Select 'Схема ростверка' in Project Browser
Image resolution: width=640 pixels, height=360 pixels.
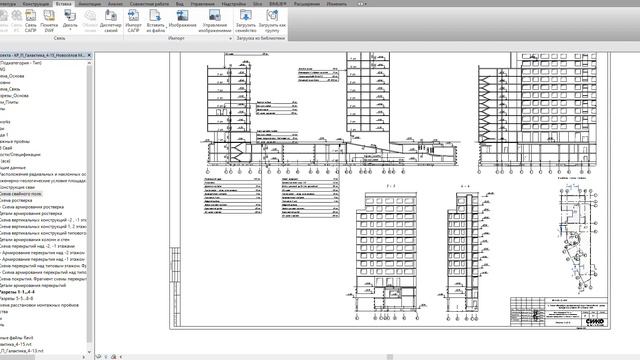(x=16, y=200)
